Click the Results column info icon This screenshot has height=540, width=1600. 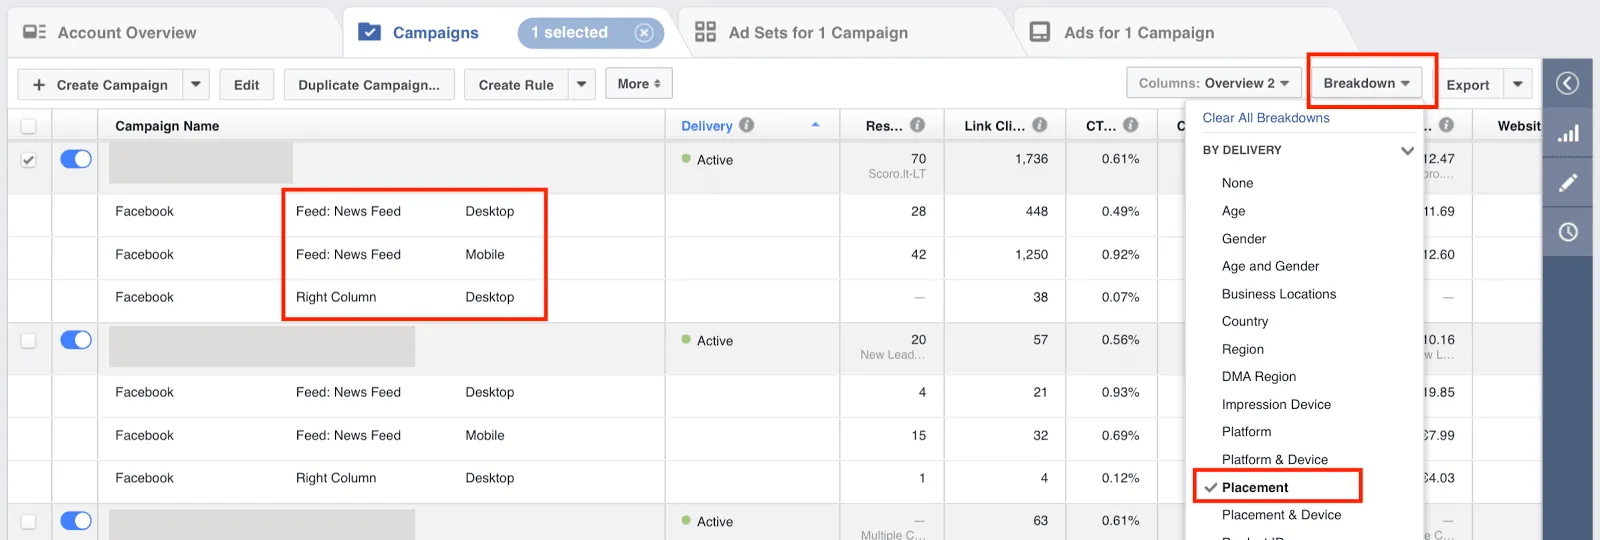coord(917,125)
